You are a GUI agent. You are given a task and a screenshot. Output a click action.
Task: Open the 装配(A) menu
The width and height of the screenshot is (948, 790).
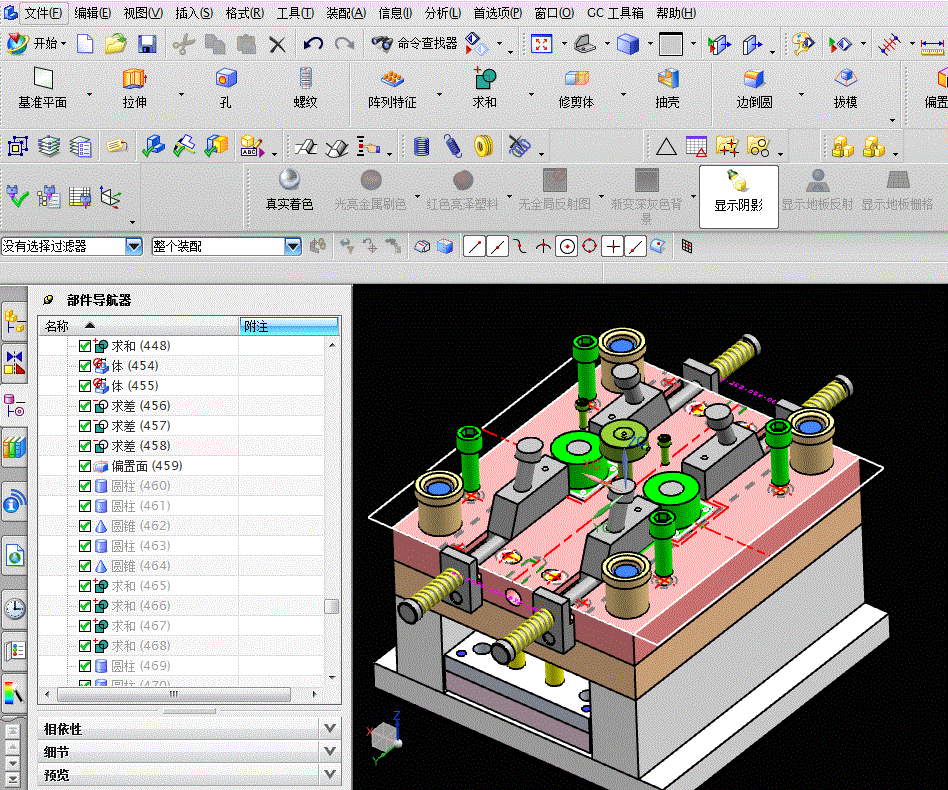(x=346, y=13)
